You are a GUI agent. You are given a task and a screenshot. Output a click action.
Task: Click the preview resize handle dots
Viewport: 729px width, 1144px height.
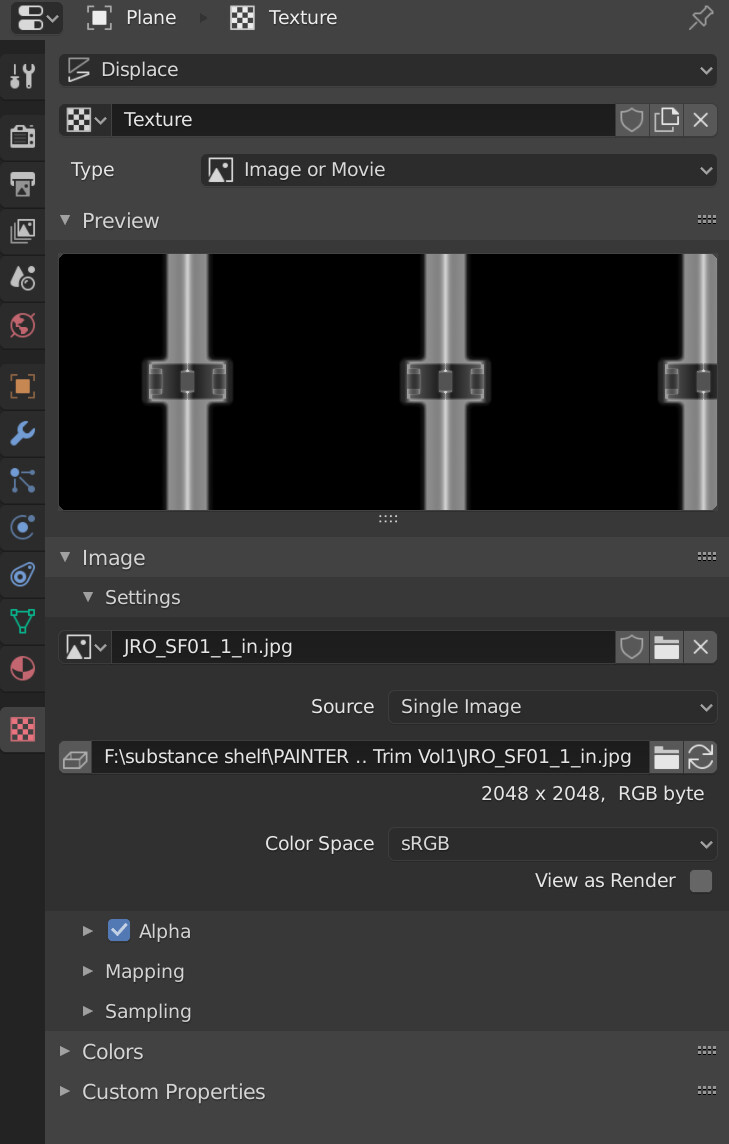tap(388, 519)
